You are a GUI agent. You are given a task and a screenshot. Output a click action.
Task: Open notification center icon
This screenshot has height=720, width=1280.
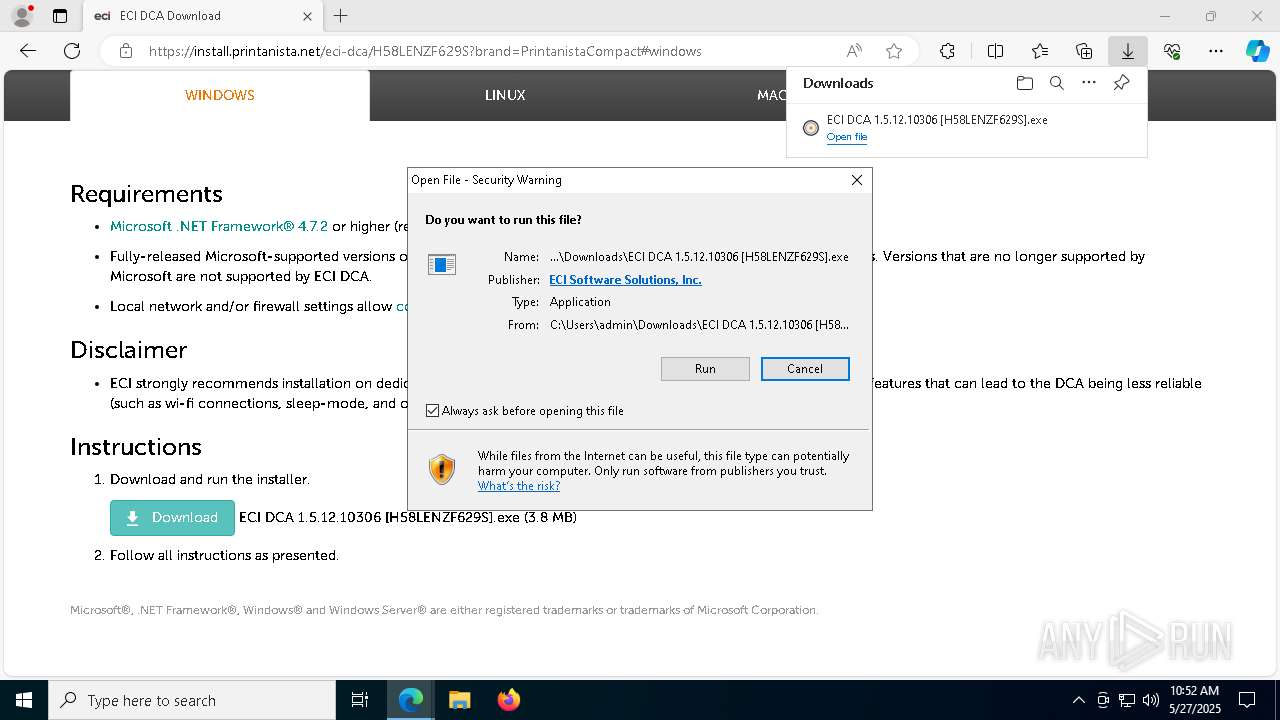[x=1247, y=700]
